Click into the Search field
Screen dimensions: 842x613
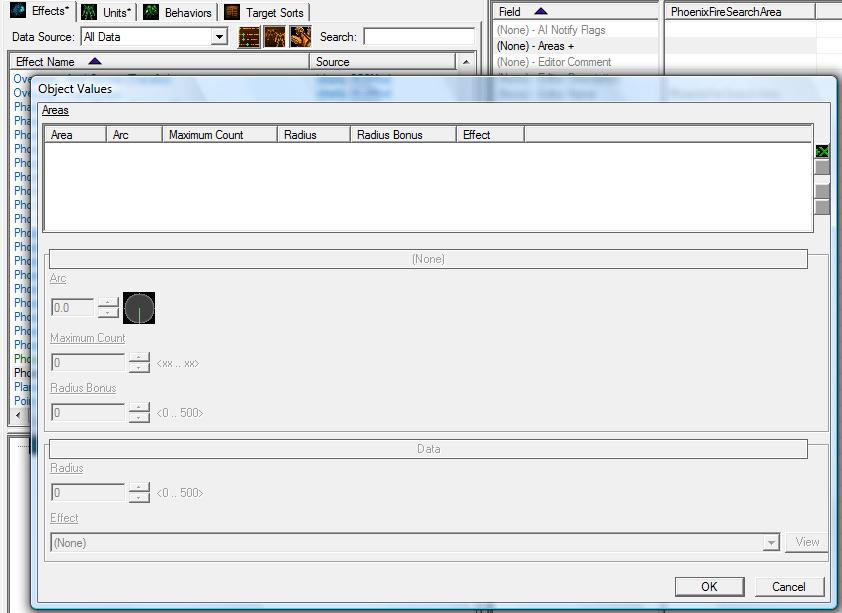point(419,37)
